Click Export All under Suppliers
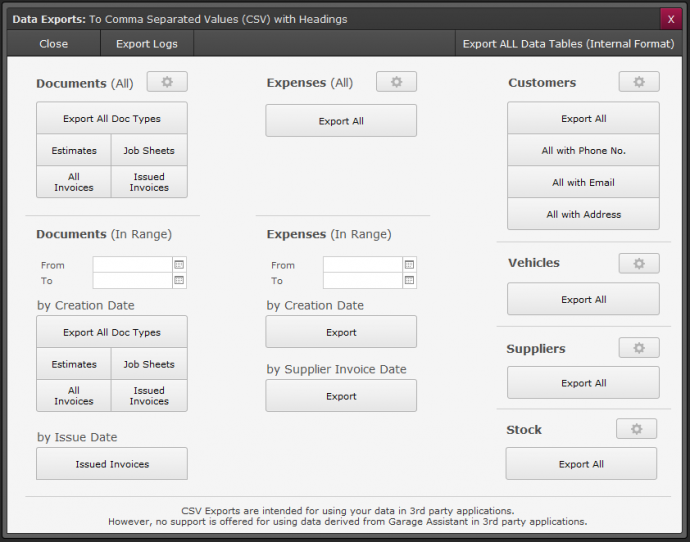690x542 pixels. (x=584, y=383)
